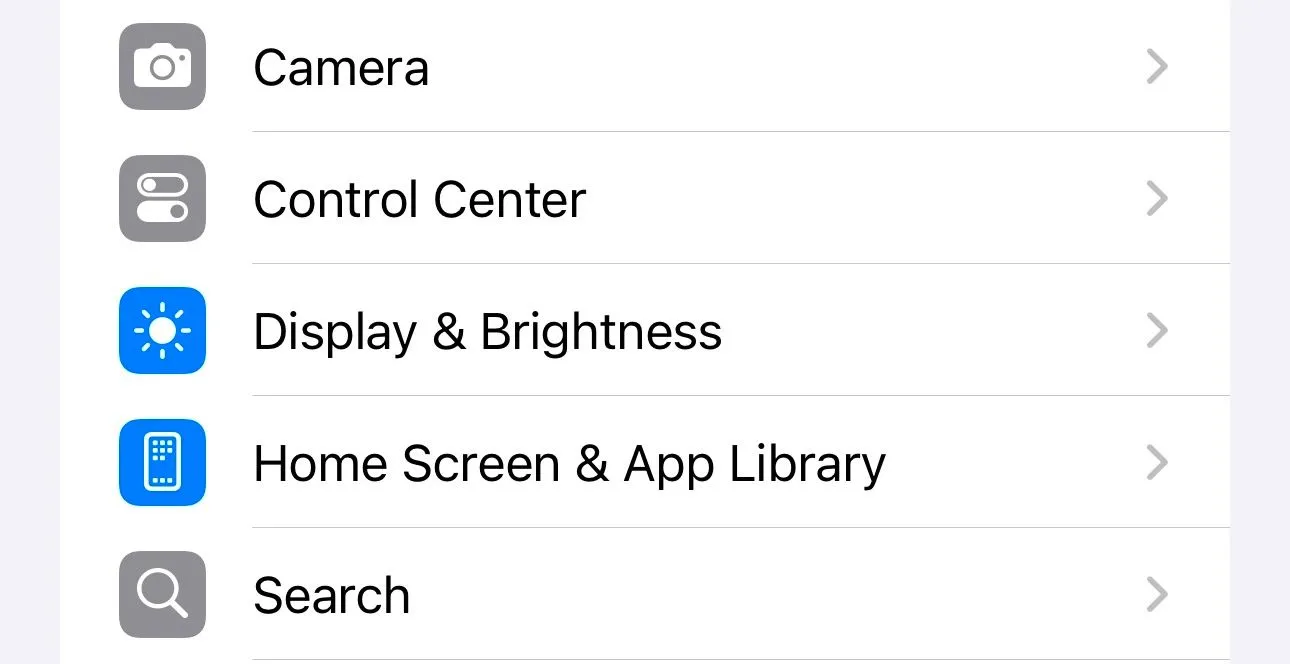
Task: Click blank space after Home Screen & App Library
Action: pyautogui.click(x=1010, y=463)
